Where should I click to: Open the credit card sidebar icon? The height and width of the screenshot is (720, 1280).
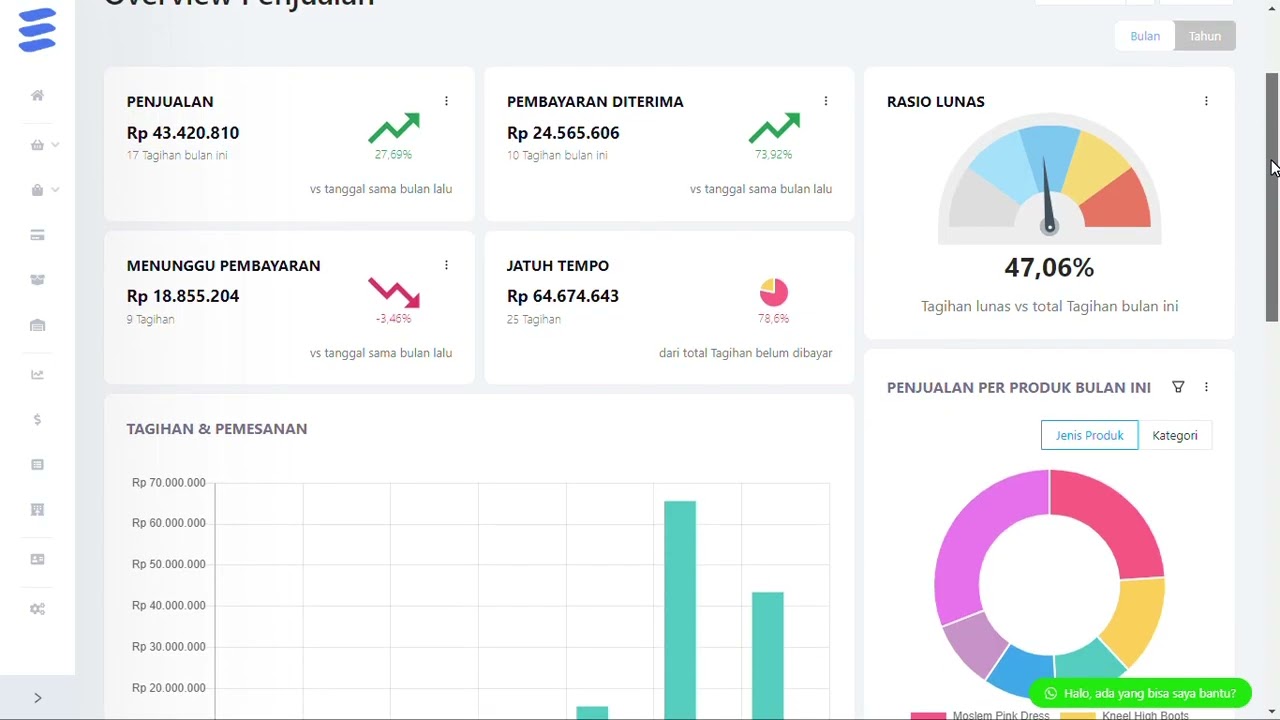click(x=37, y=235)
